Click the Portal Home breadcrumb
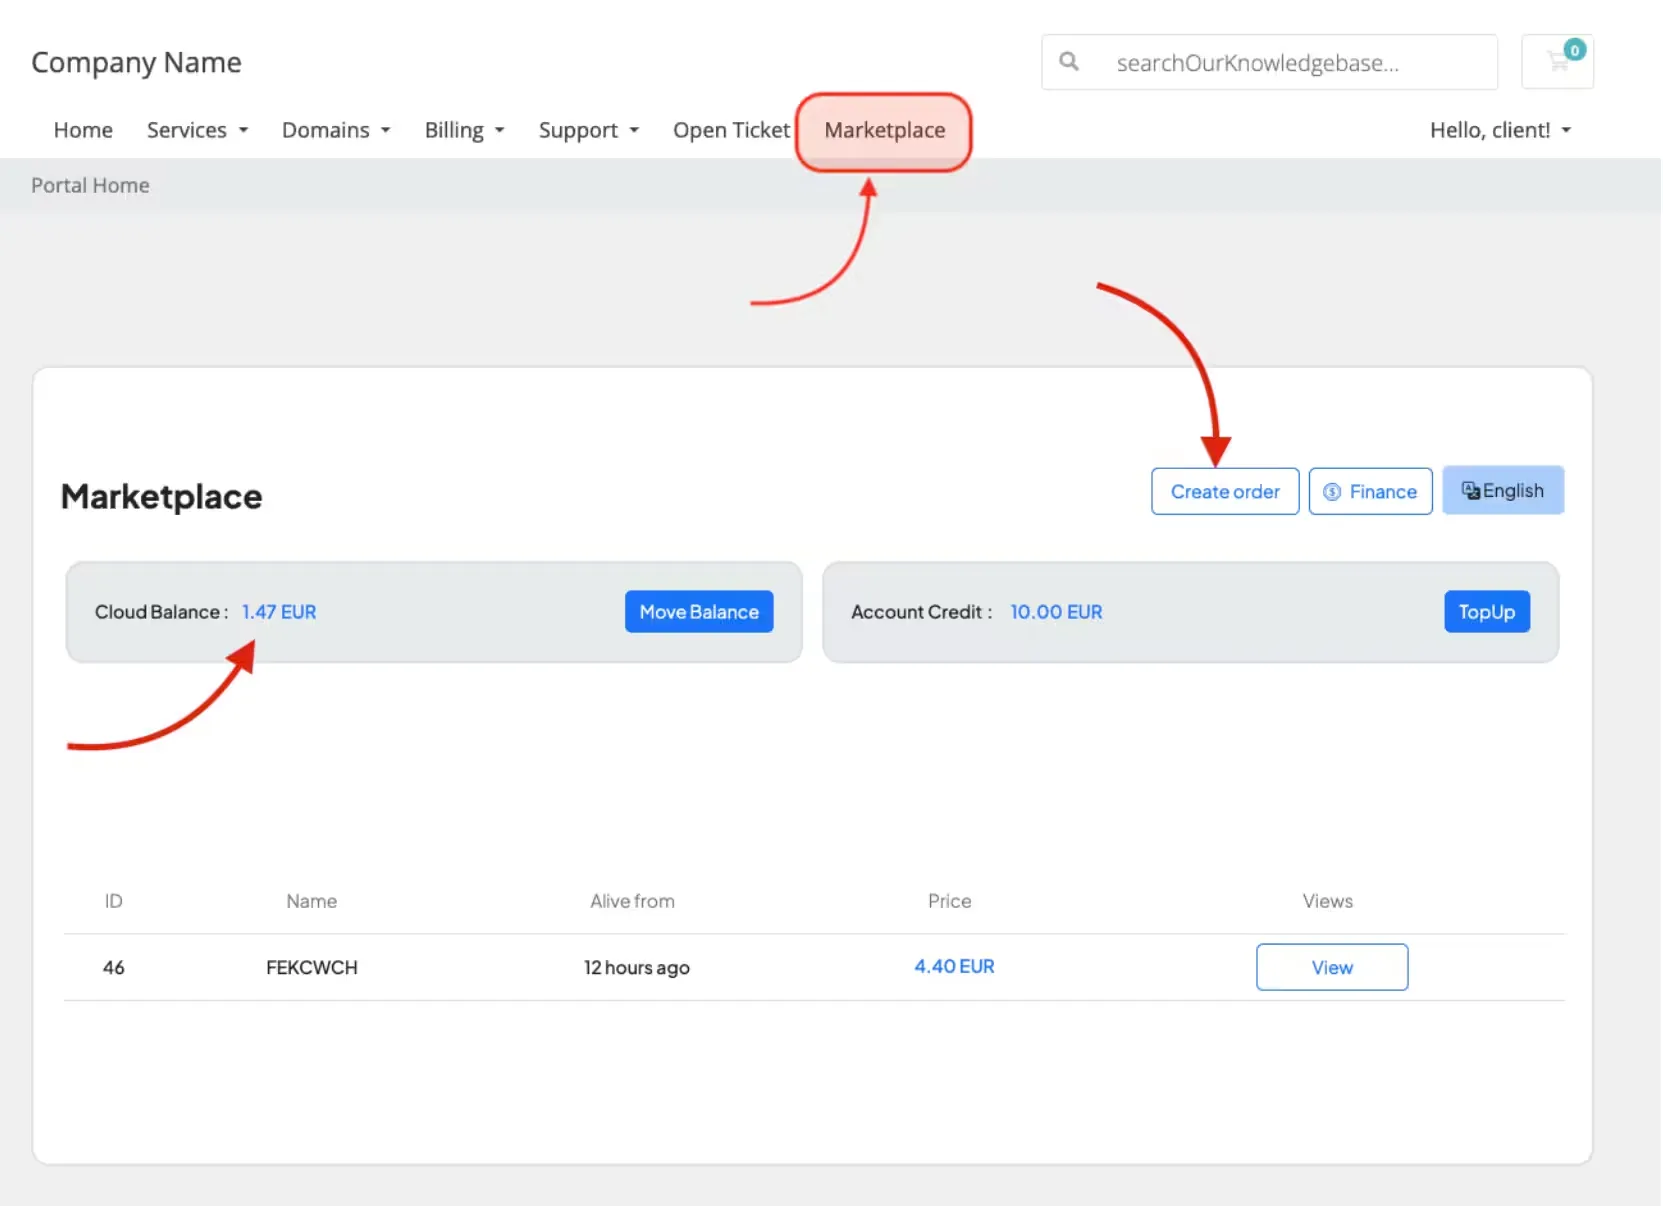Screen dimensions: 1663x1206 point(90,186)
